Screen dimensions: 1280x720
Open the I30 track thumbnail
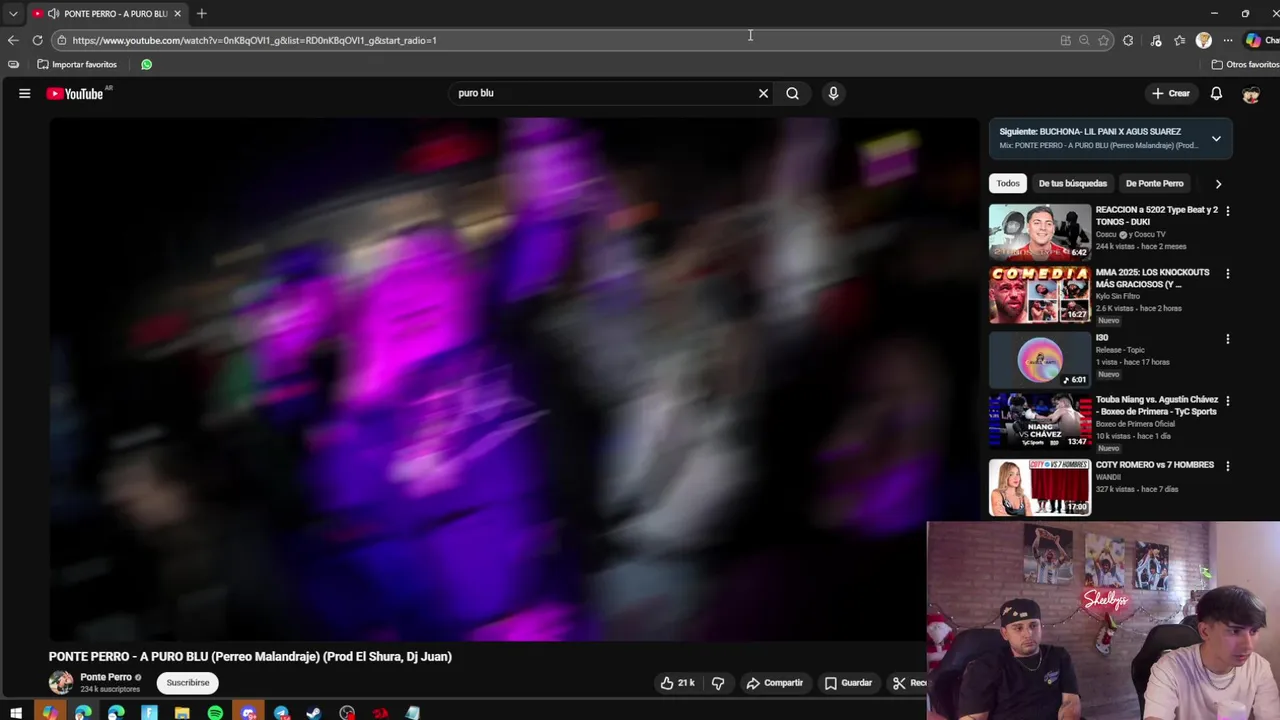1040,359
